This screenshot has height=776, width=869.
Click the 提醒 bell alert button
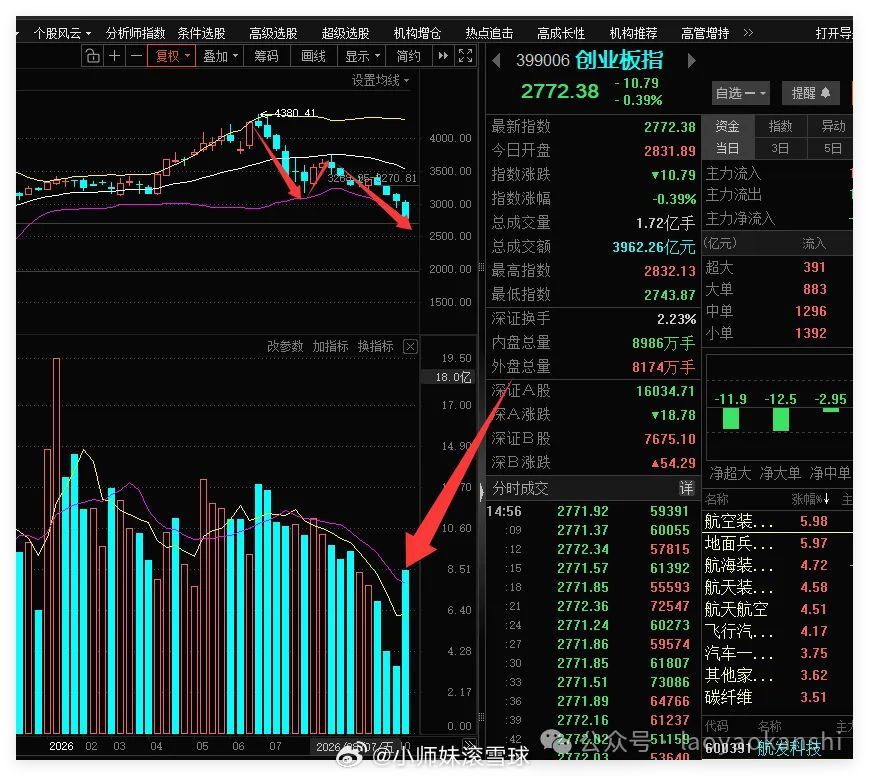click(811, 93)
